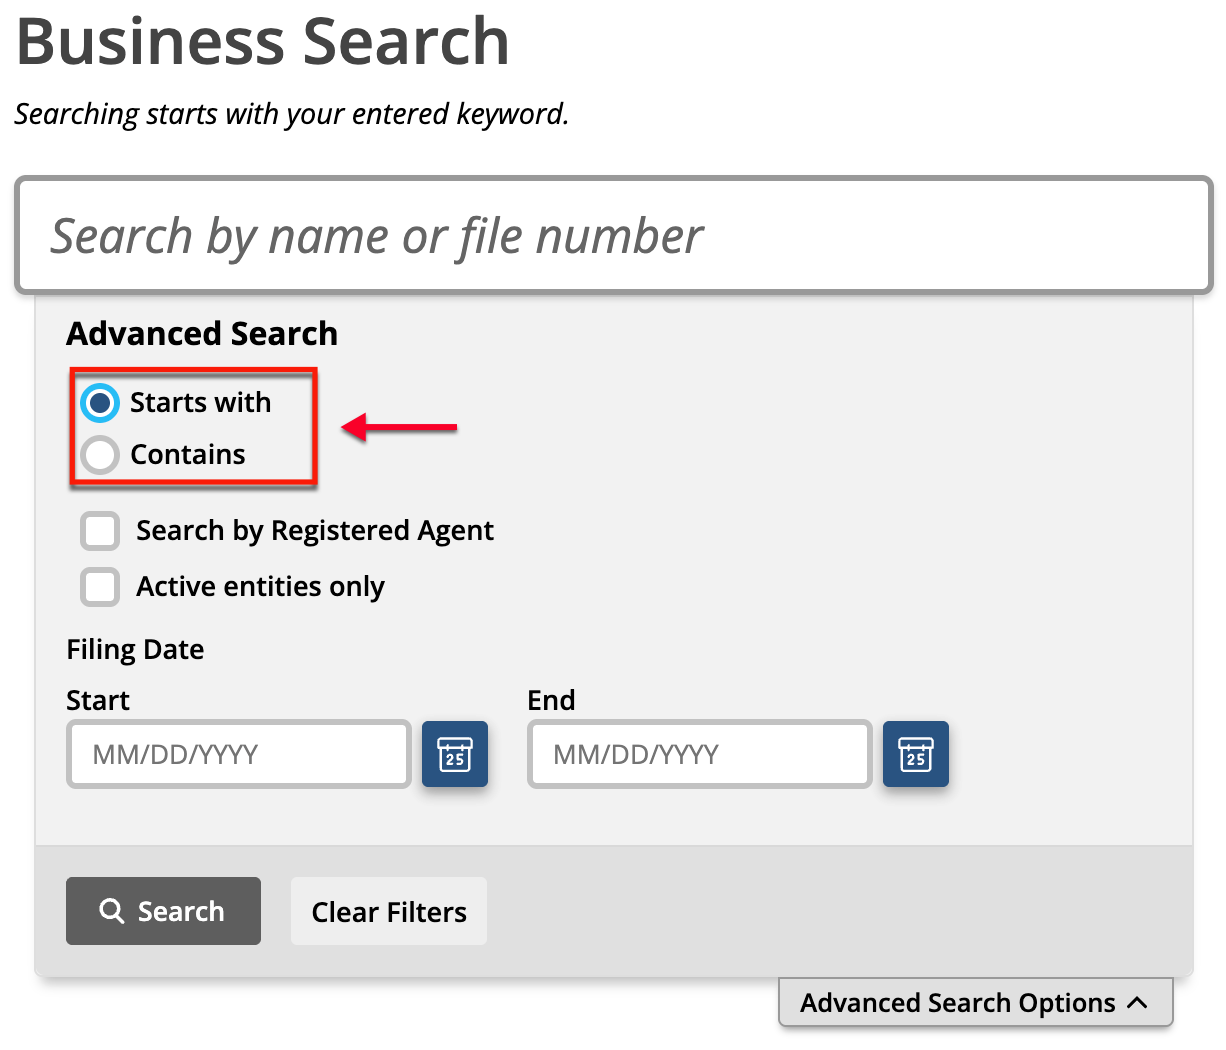Click the "Contains" label text
The image size is (1226, 1050).
pos(188,454)
